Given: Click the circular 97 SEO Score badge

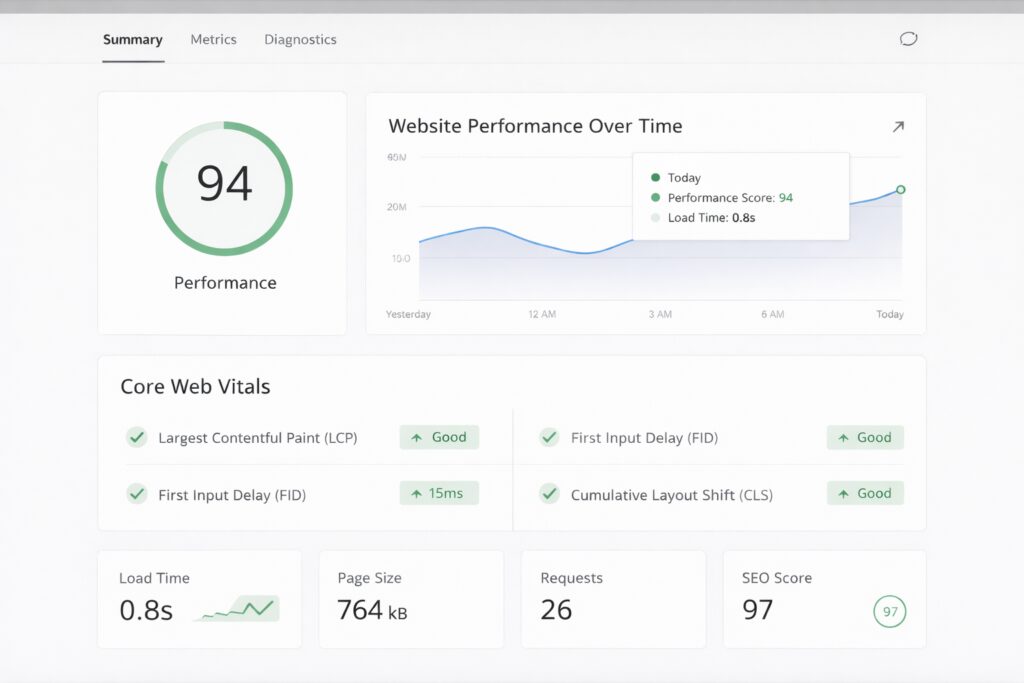Looking at the screenshot, I should click(x=889, y=611).
